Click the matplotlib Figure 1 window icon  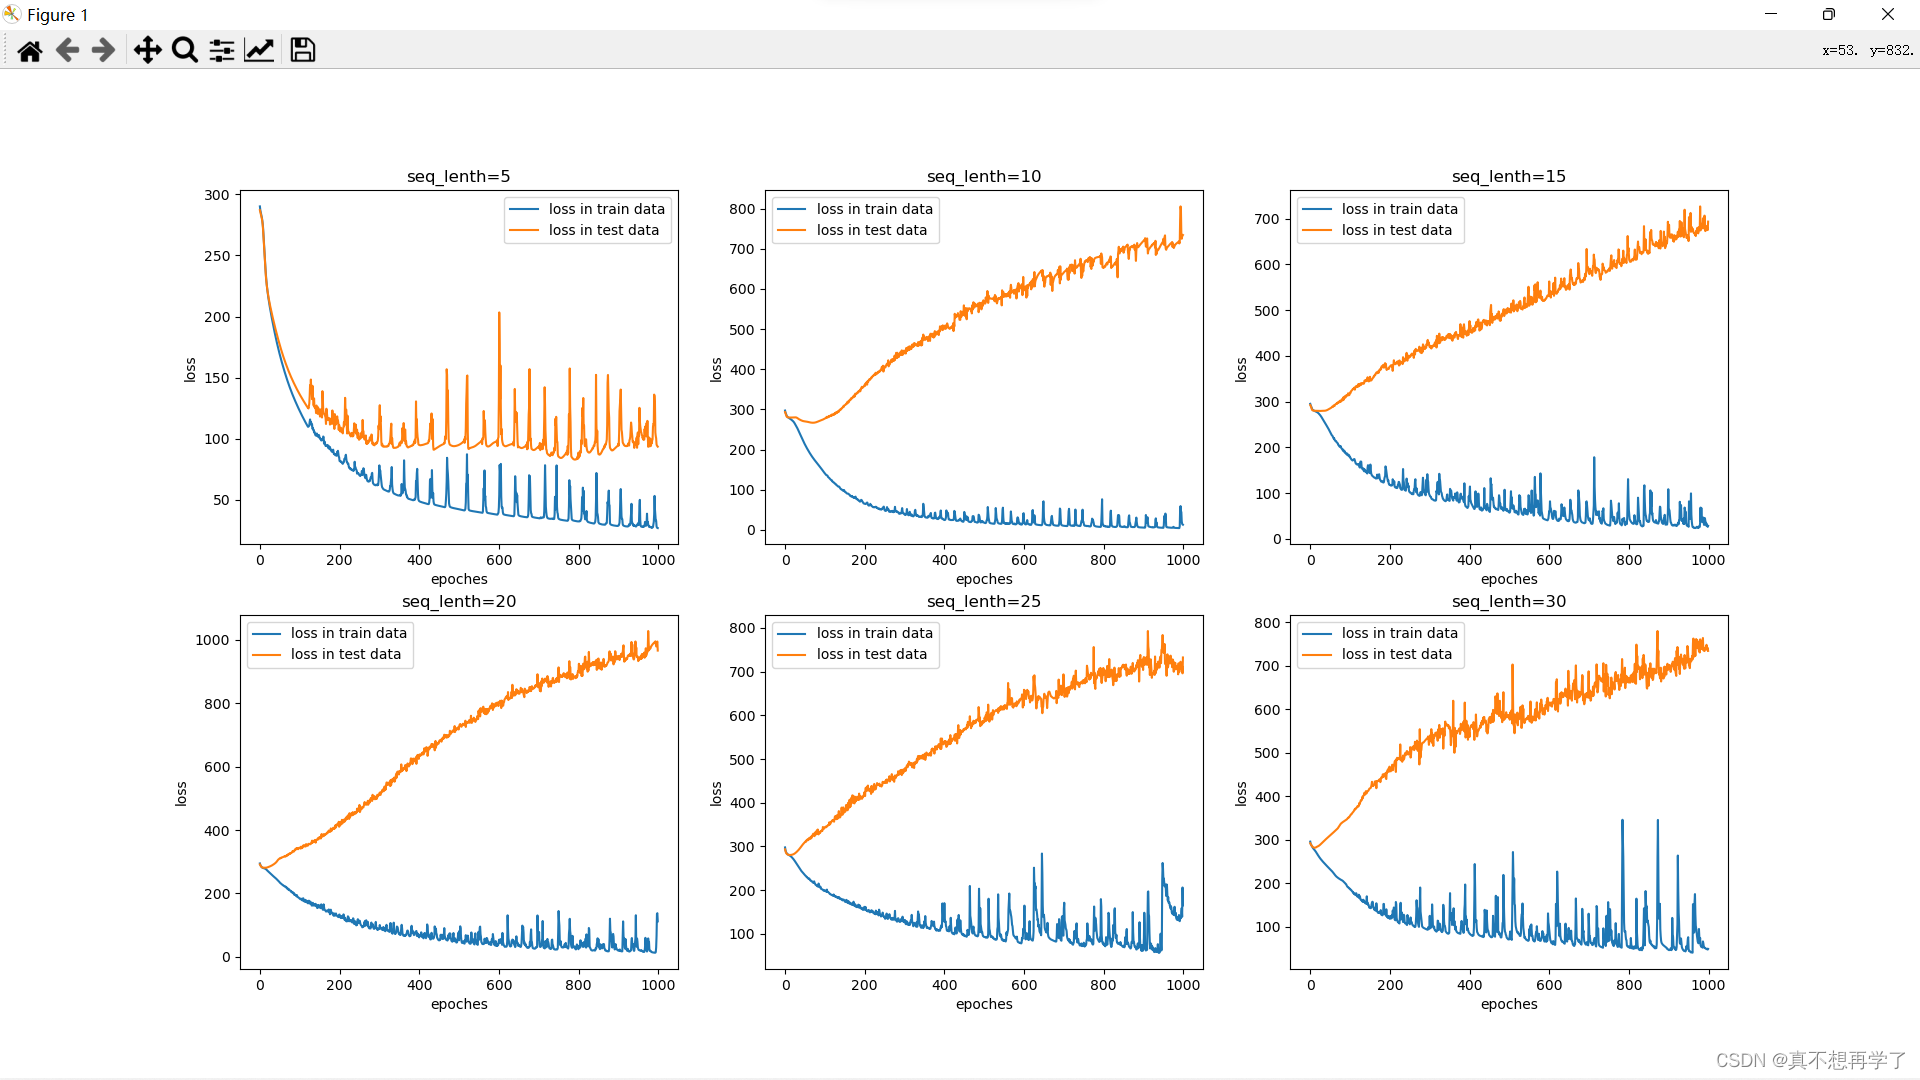pos(12,14)
